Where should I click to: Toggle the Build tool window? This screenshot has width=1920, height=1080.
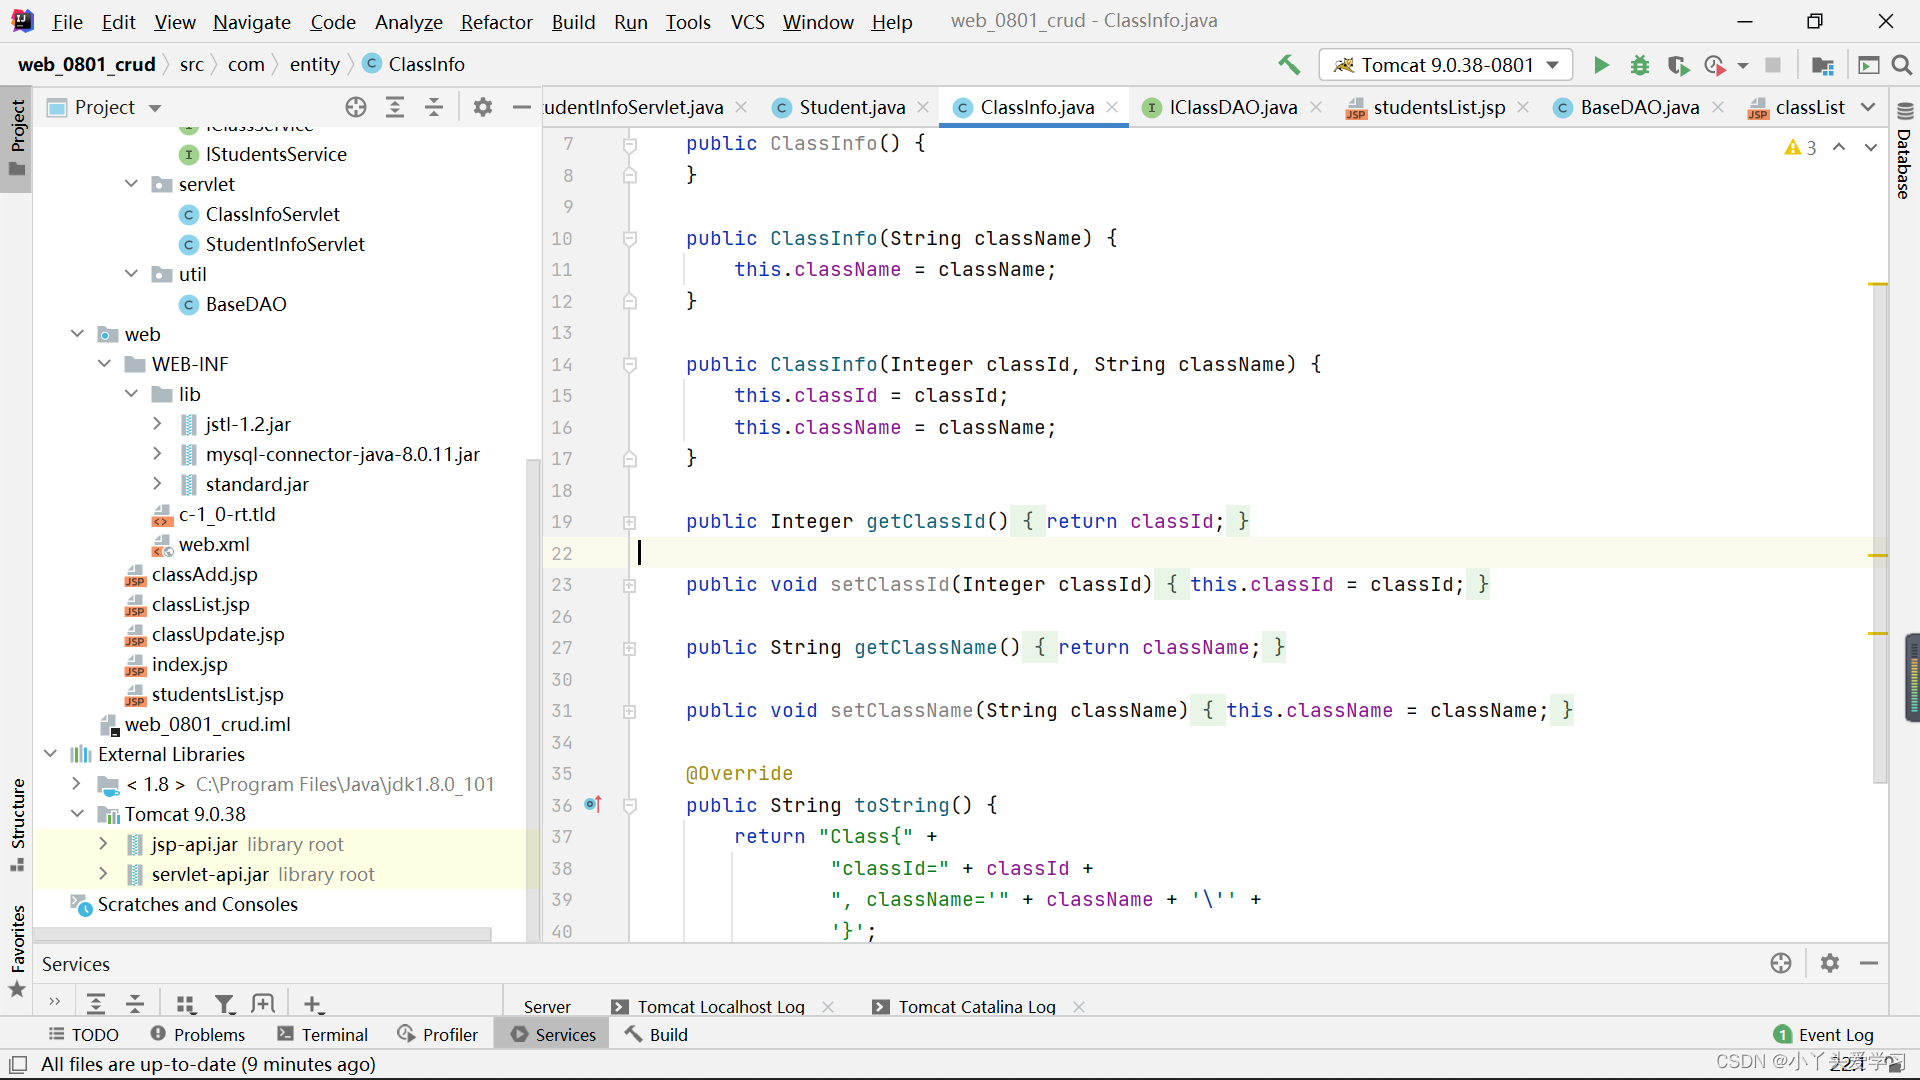656,1034
